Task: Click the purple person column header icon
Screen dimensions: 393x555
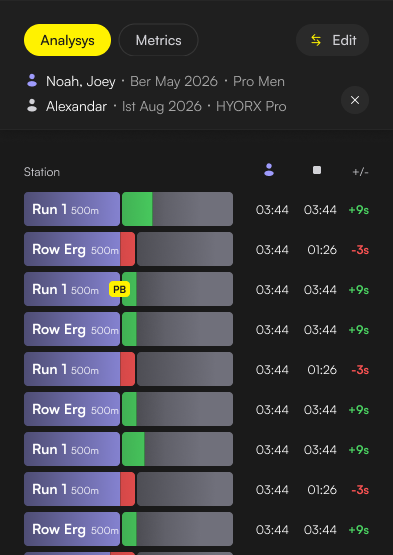Action: coord(269,170)
